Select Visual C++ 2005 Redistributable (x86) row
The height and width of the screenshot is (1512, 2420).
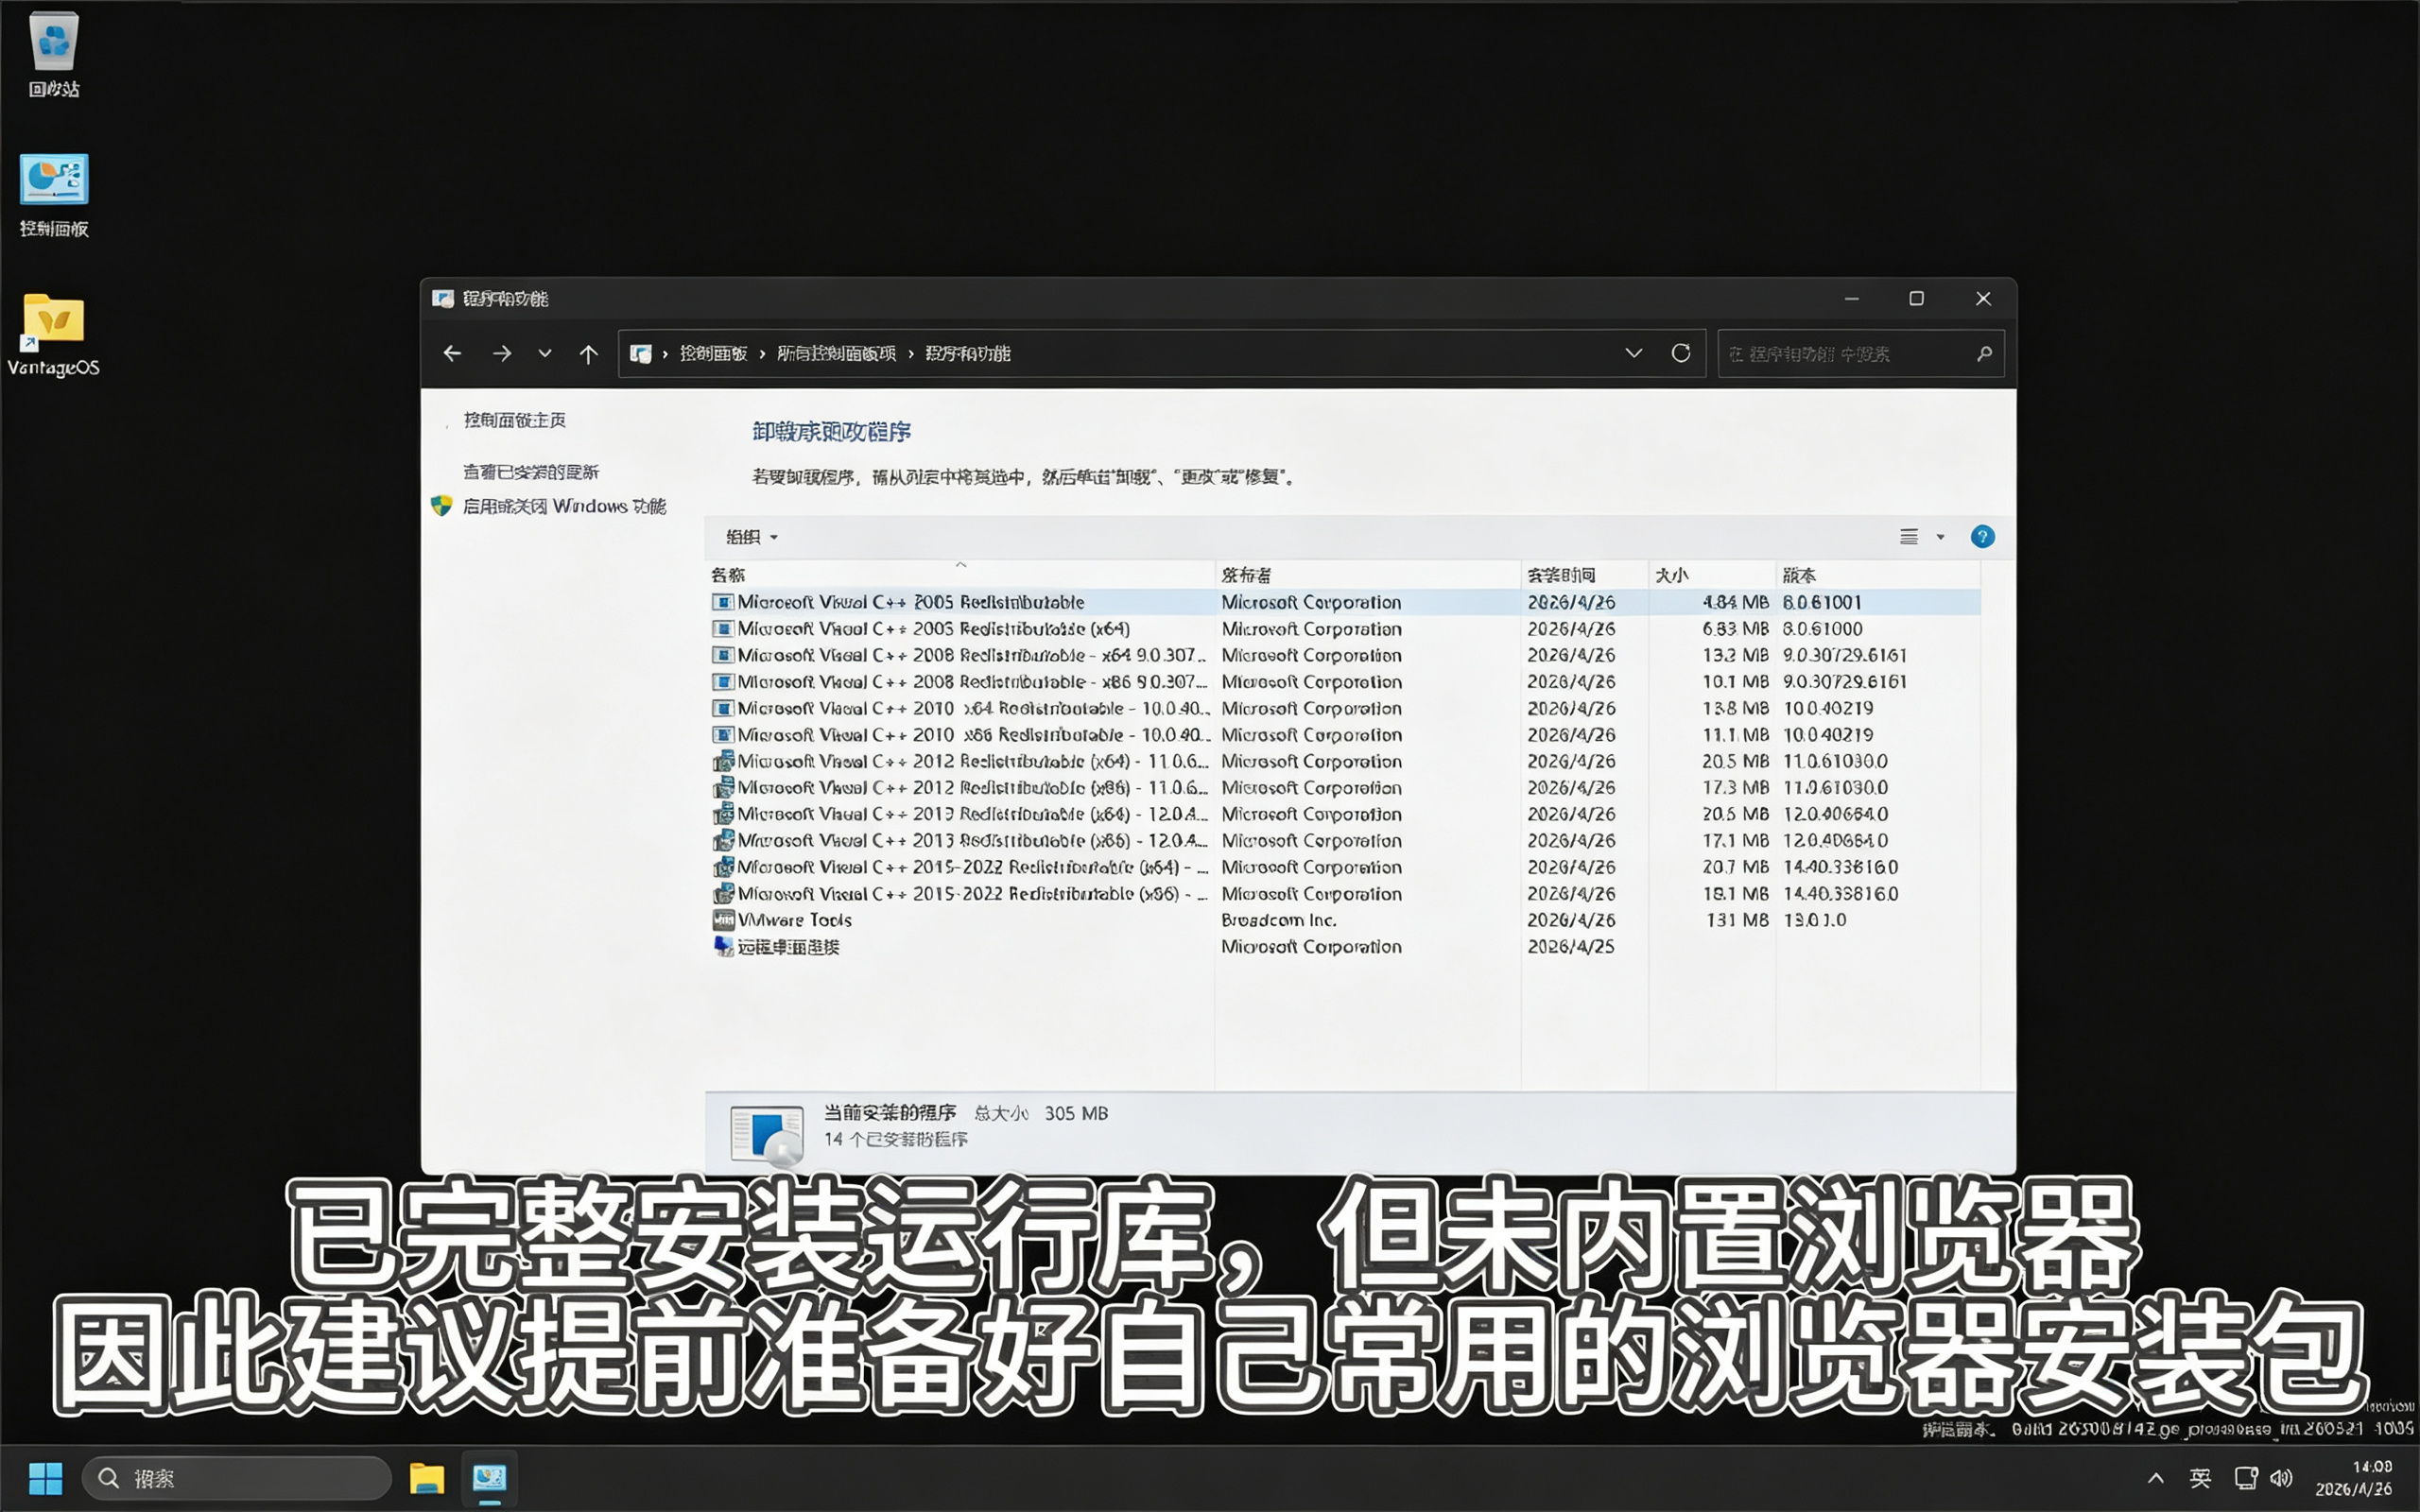coord(1343,602)
